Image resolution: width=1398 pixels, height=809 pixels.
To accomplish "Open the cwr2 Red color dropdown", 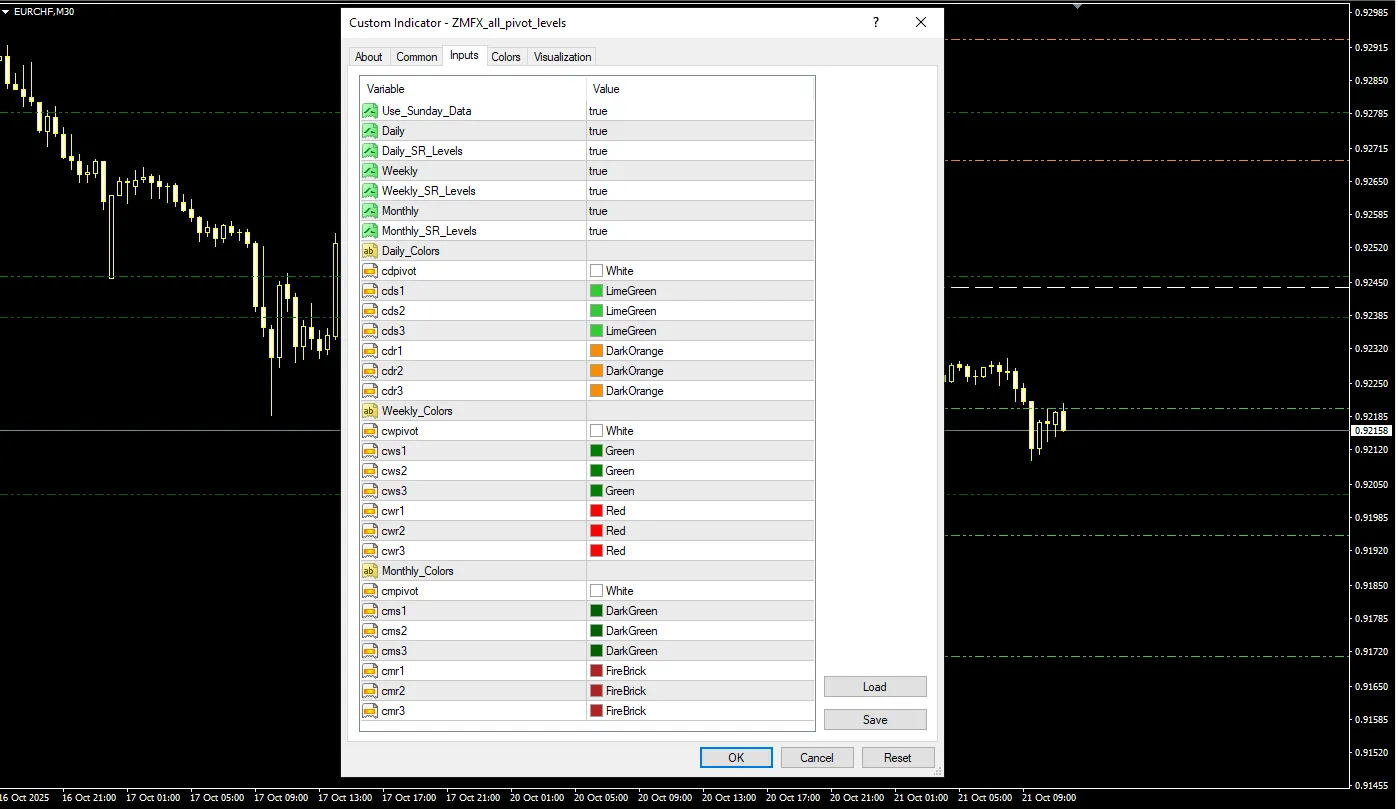I will 699,531.
